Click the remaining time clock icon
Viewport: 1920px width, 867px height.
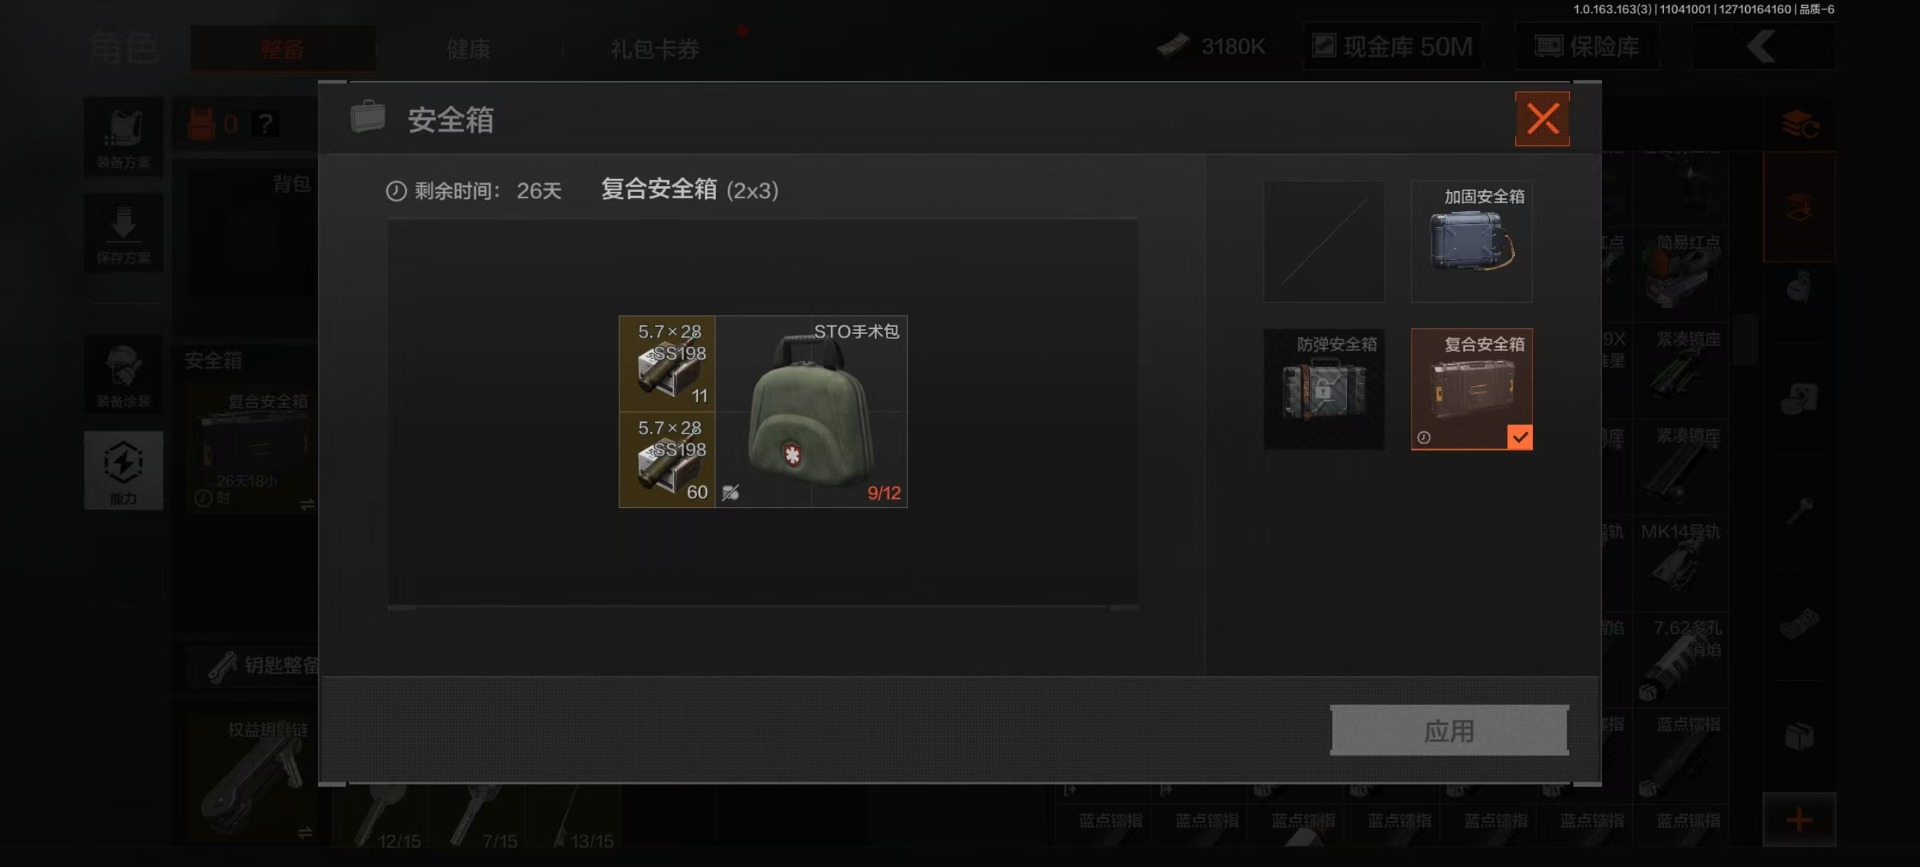pos(396,191)
